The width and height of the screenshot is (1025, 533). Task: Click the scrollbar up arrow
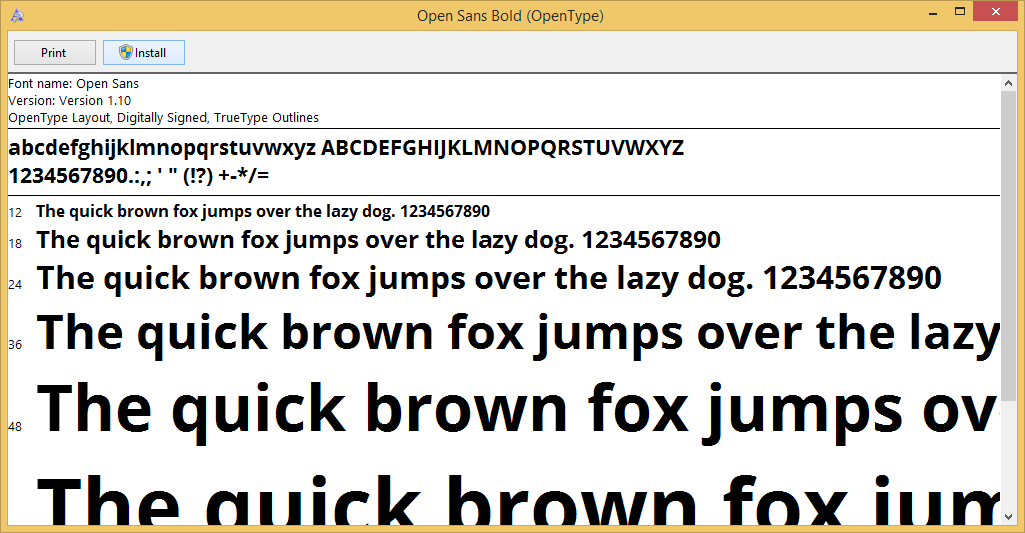click(x=1008, y=83)
